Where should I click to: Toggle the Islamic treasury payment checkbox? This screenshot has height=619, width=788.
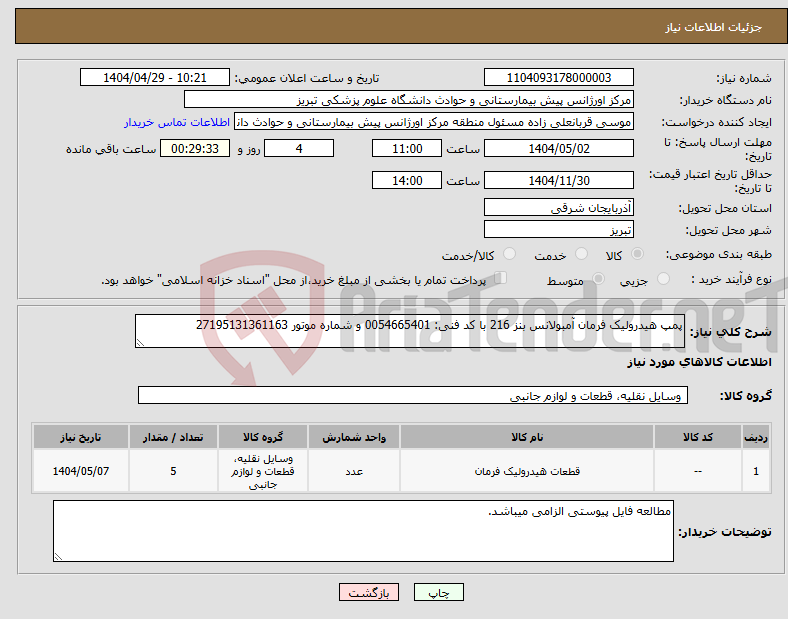(501, 278)
